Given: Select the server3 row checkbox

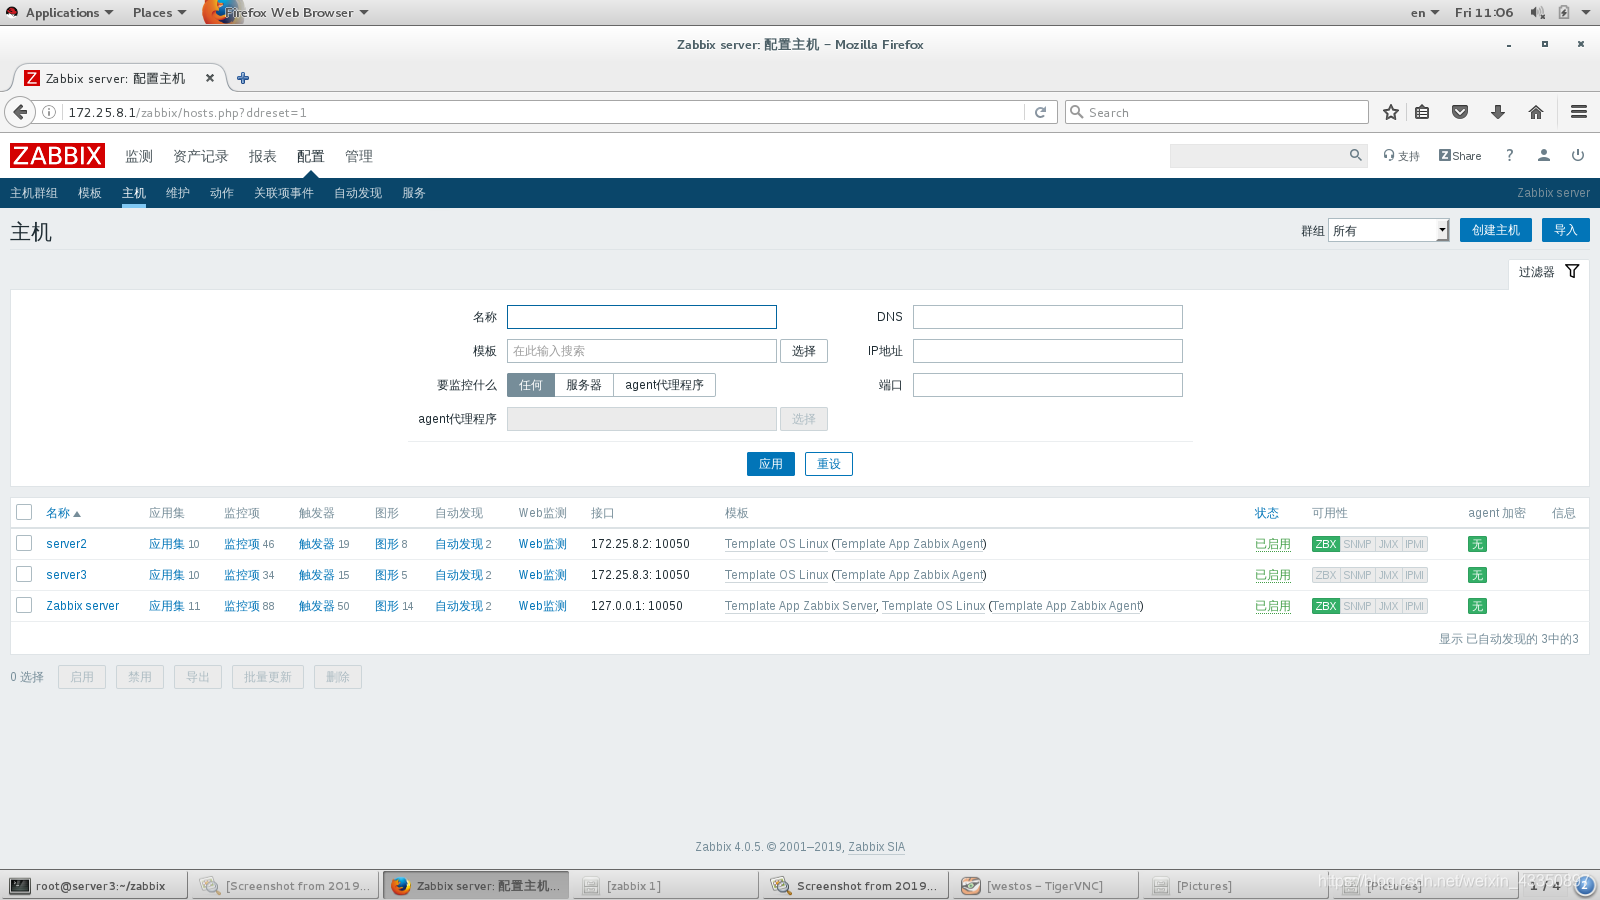Looking at the screenshot, I should click(24, 574).
